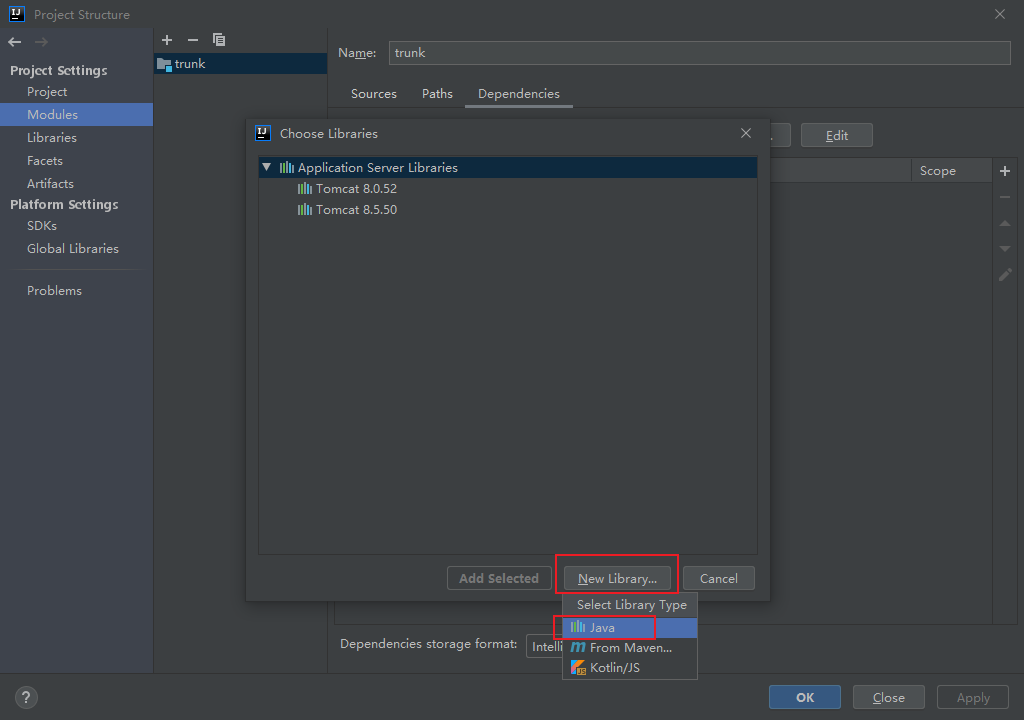Click the Scope column header
The height and width of the screenshot is (720, 1024).
tap(951, 171)
